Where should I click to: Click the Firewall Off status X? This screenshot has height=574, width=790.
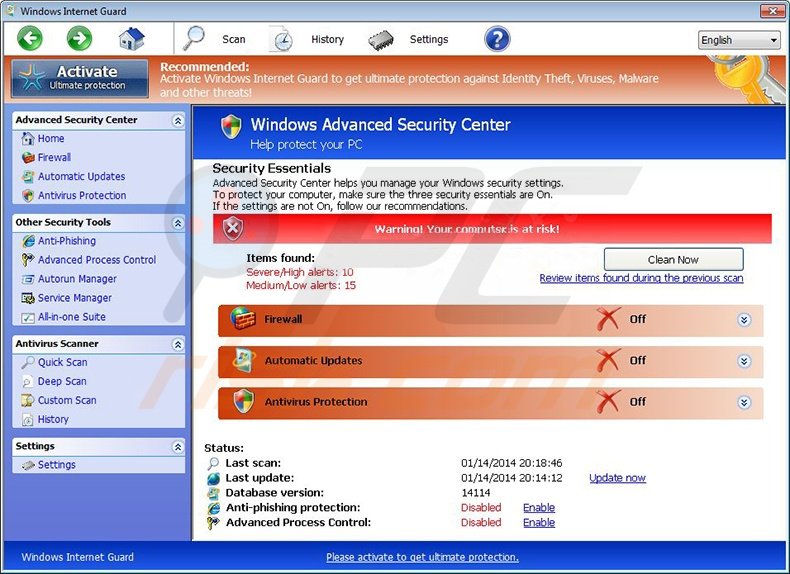pyautogui.click(x=608, y=319)
